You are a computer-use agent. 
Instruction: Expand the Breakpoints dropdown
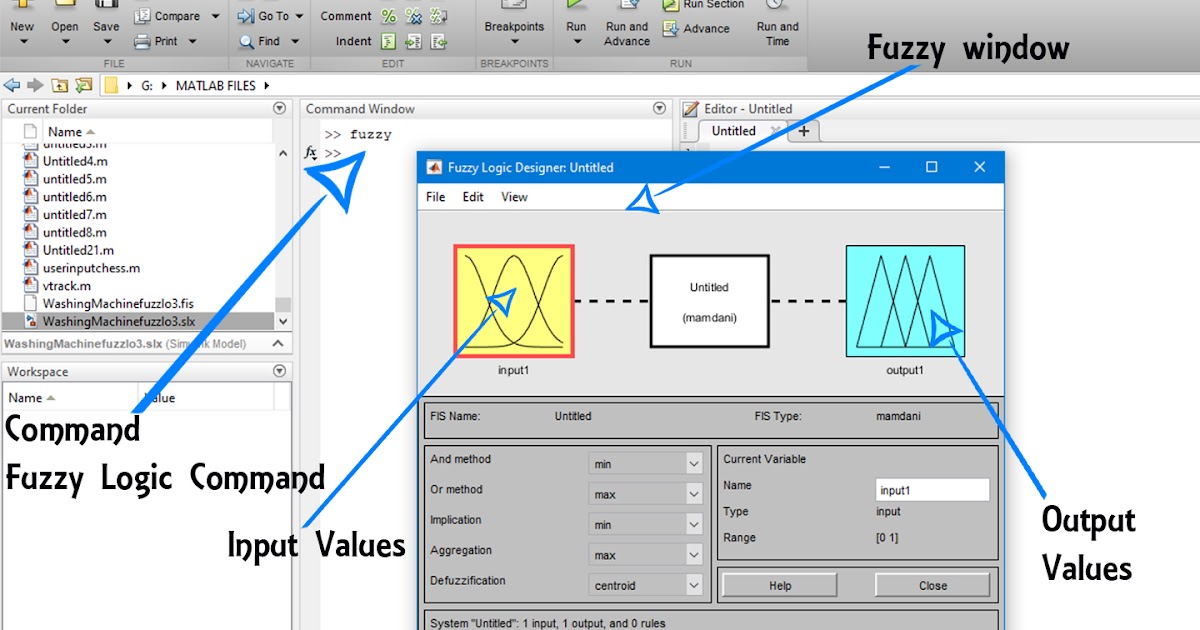515,42
